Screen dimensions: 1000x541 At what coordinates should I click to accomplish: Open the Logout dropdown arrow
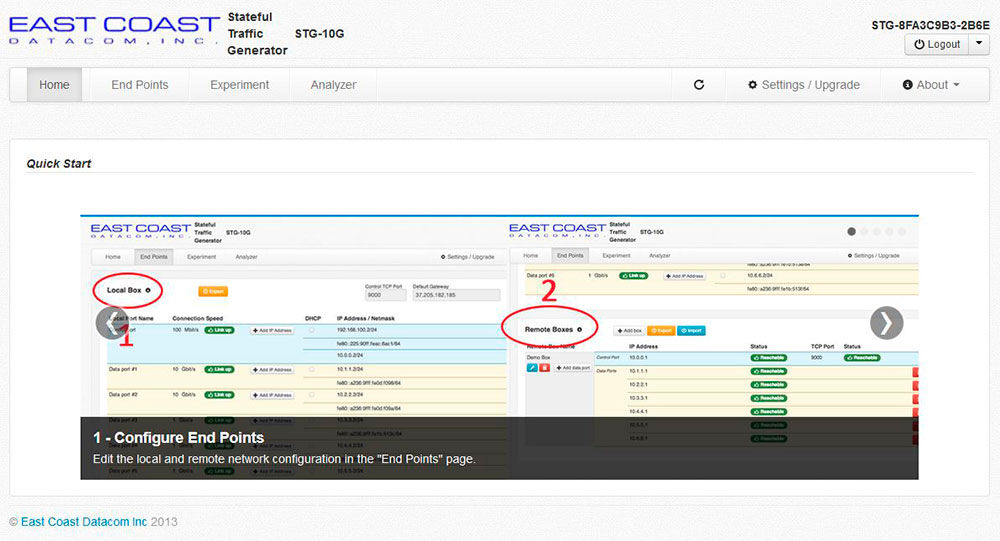coord(979,44)
